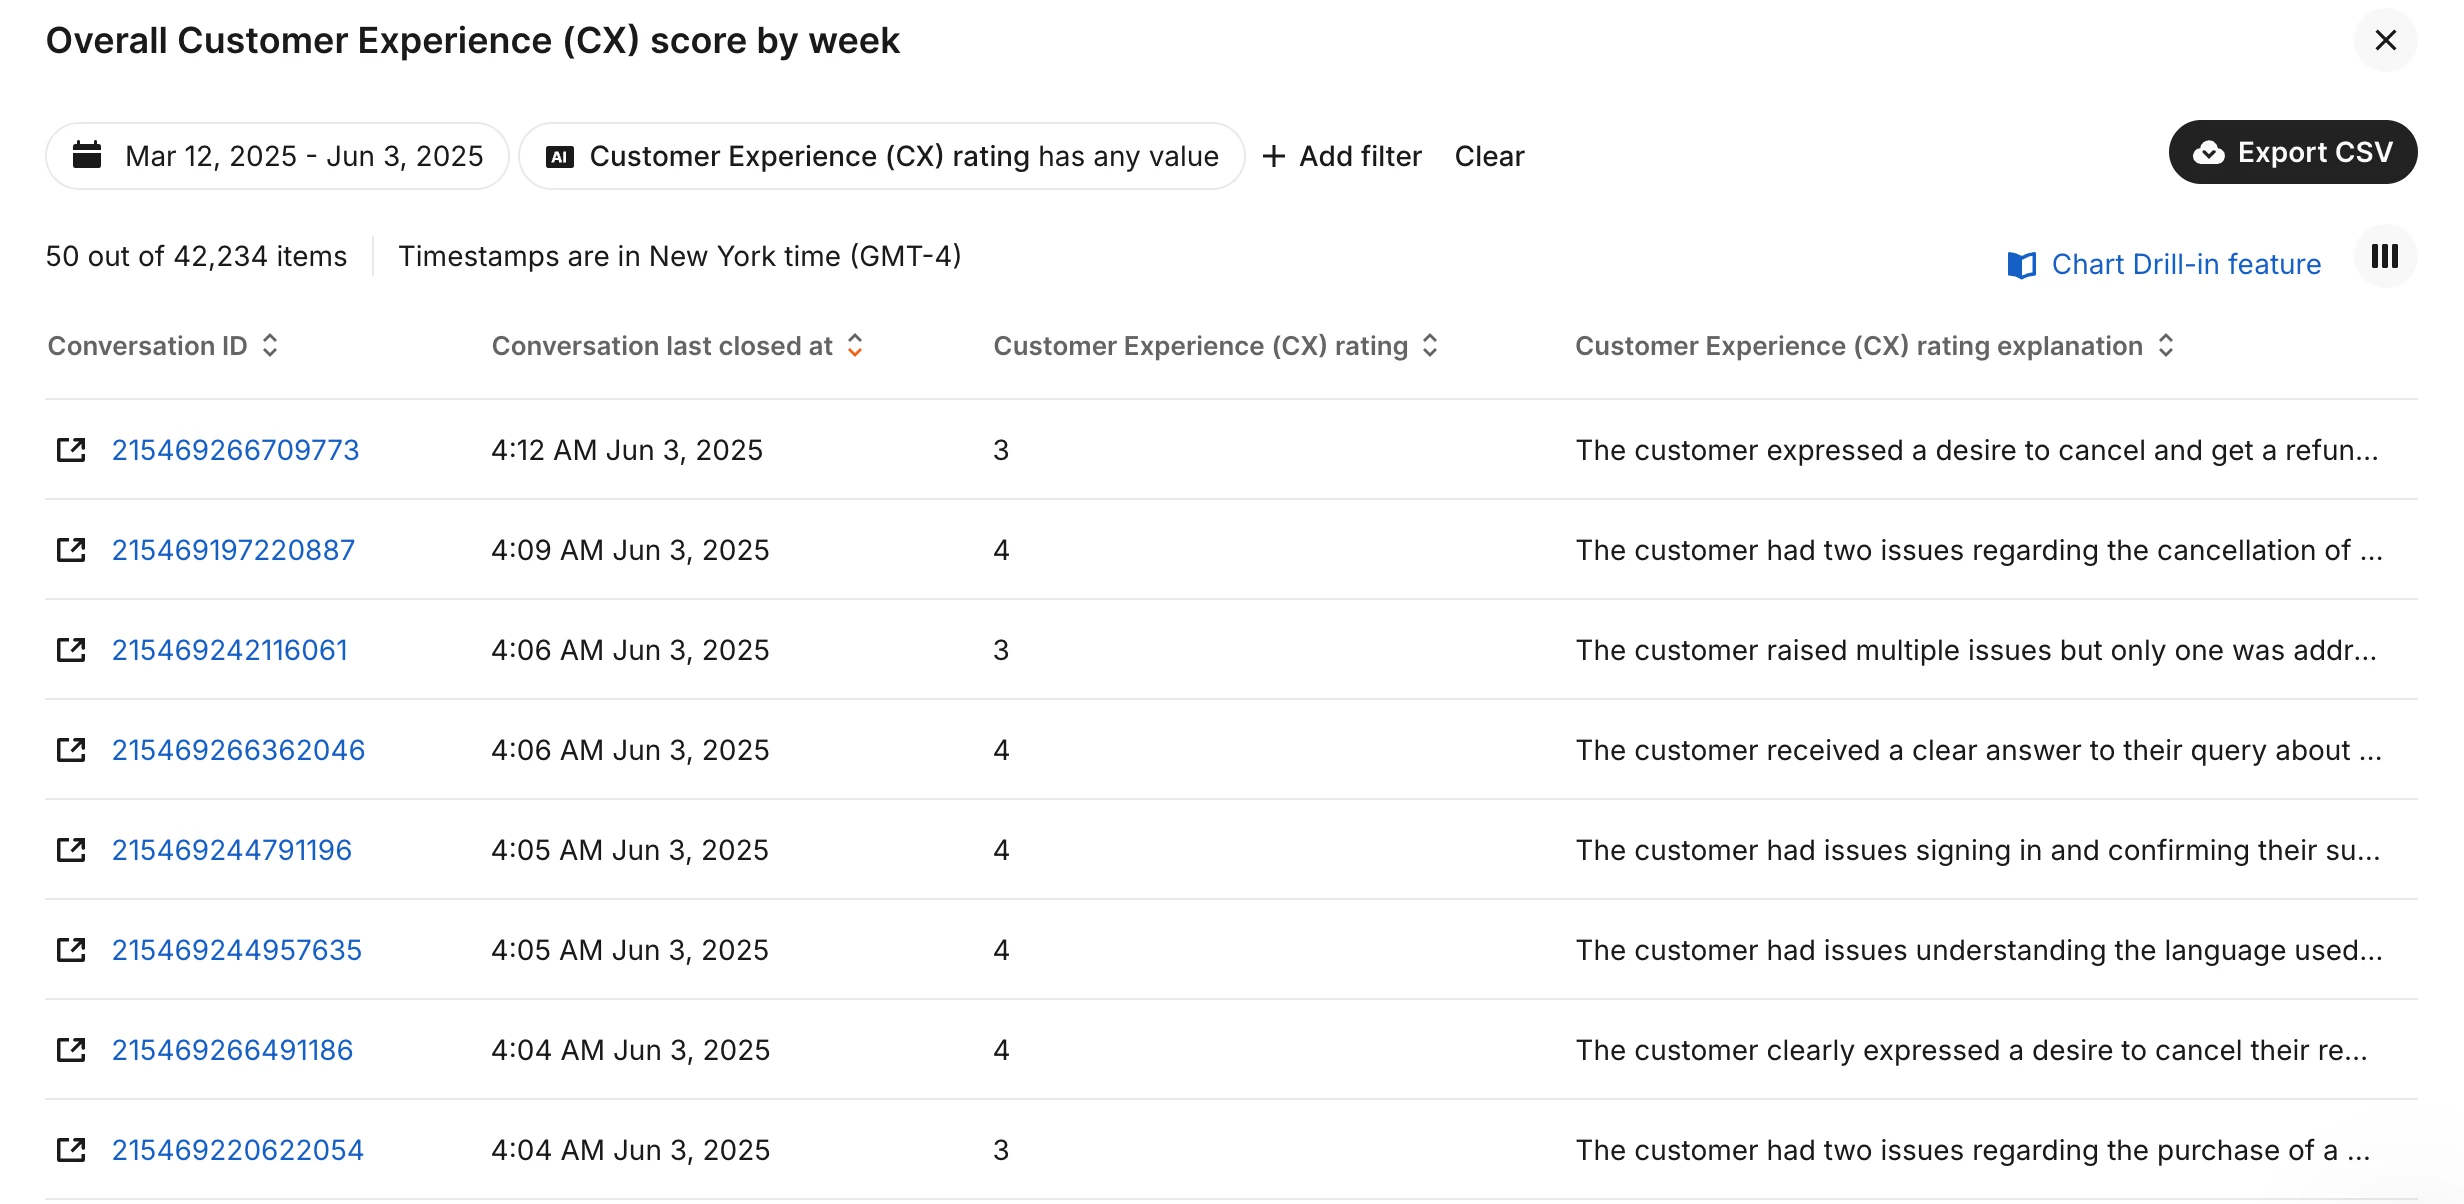The image size is (2464, 1204).
Task: Click the calendar icon in date filter
Action: (x=87, y=155)
